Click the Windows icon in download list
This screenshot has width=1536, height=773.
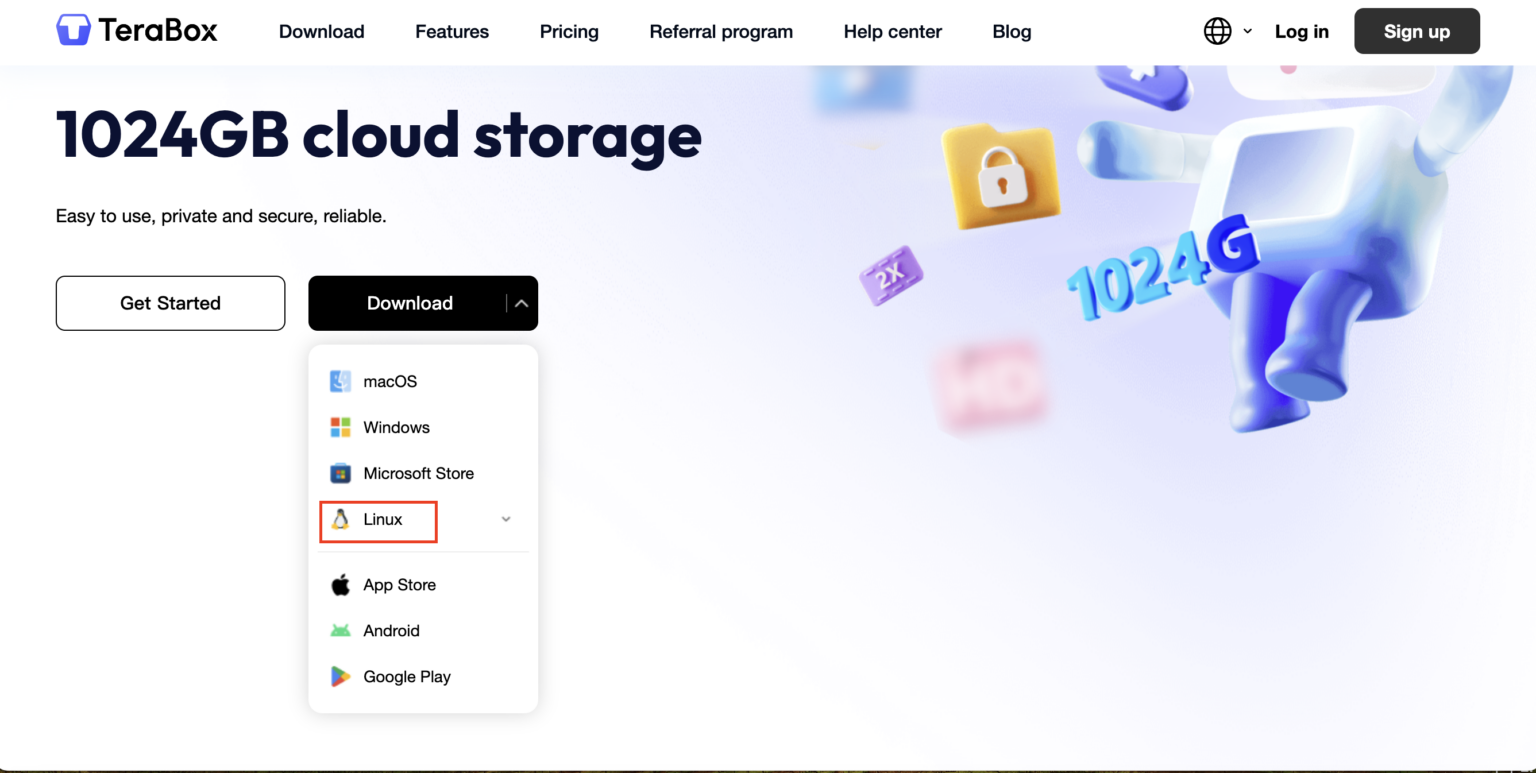[340, 427]
